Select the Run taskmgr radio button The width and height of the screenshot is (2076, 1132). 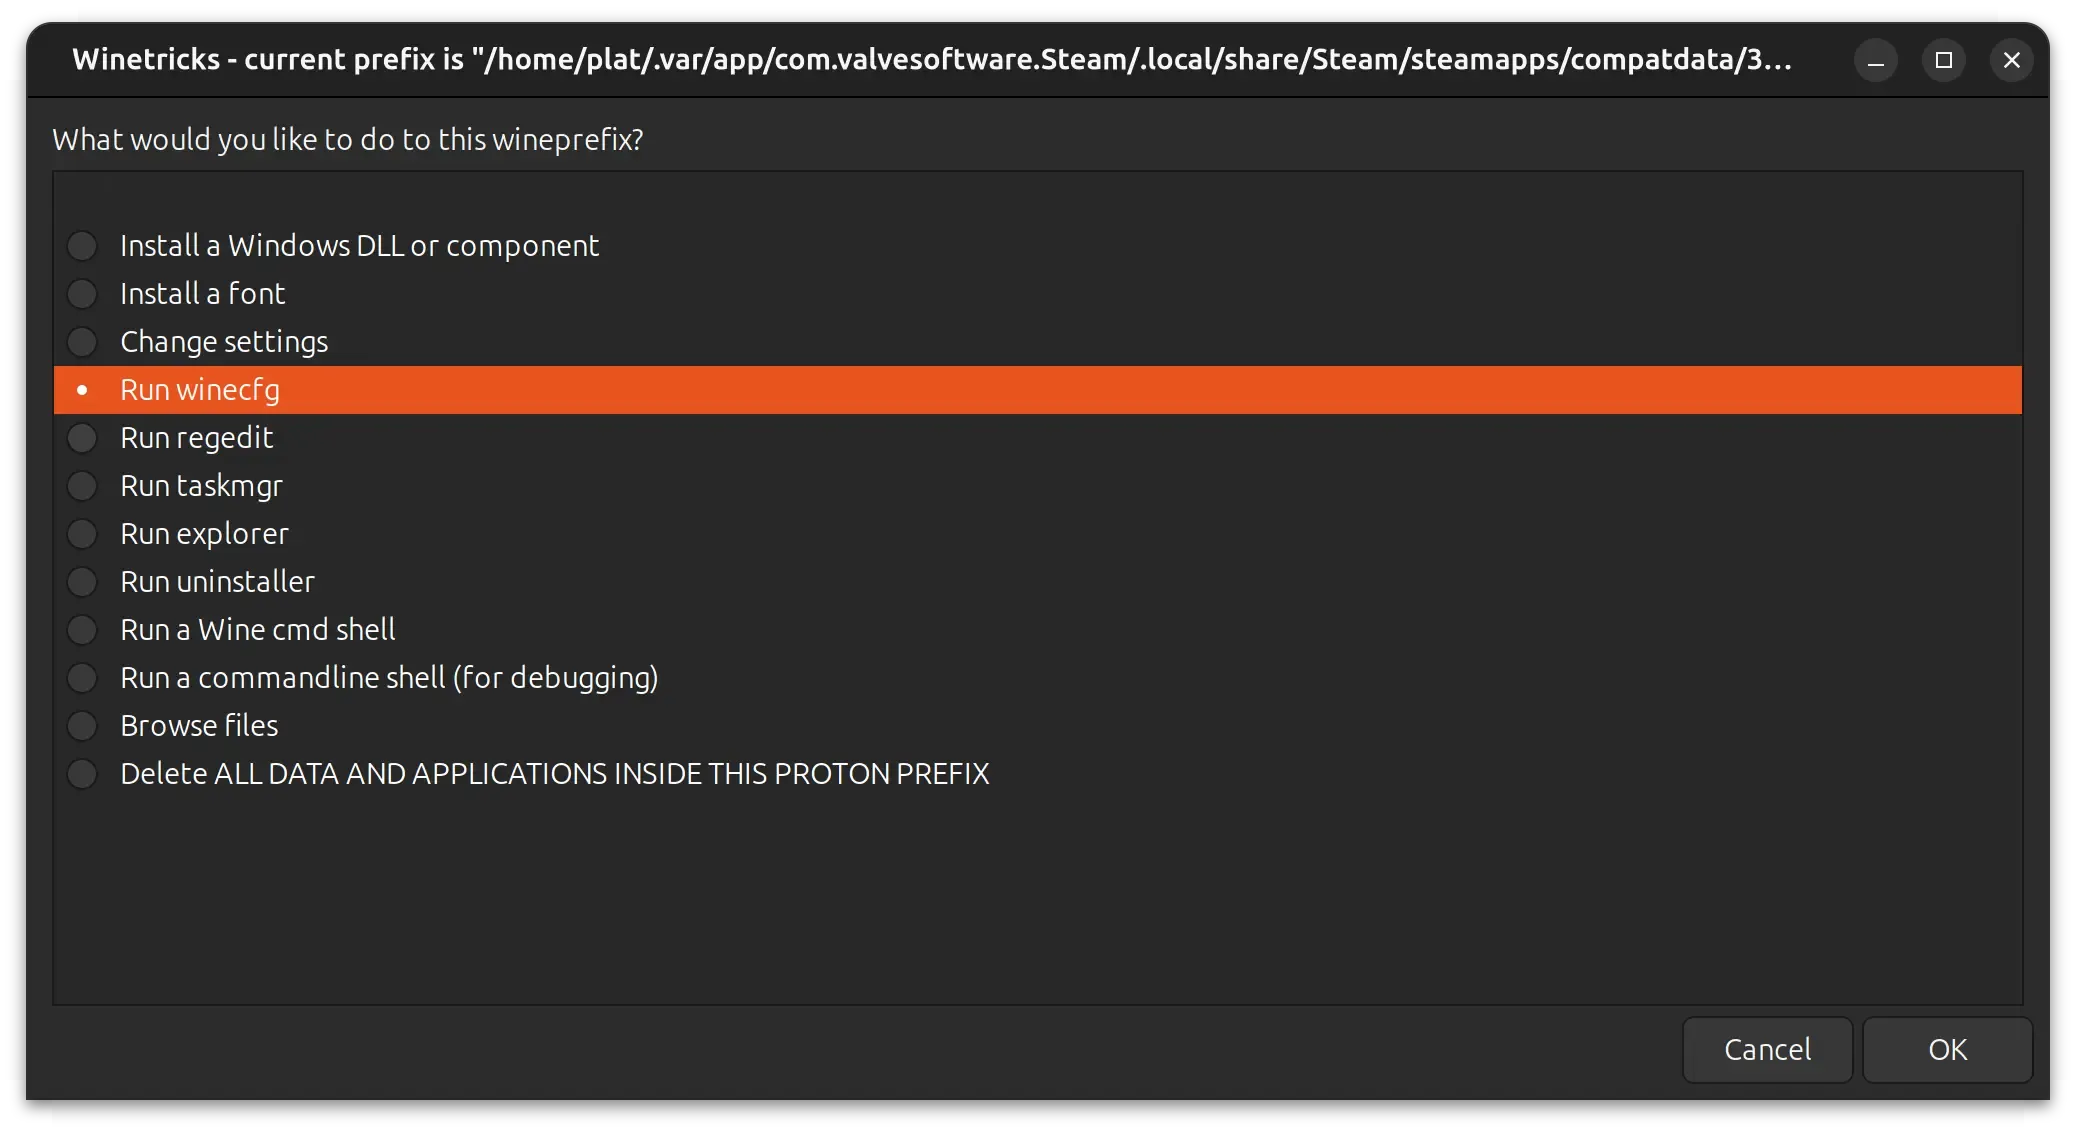82,486
